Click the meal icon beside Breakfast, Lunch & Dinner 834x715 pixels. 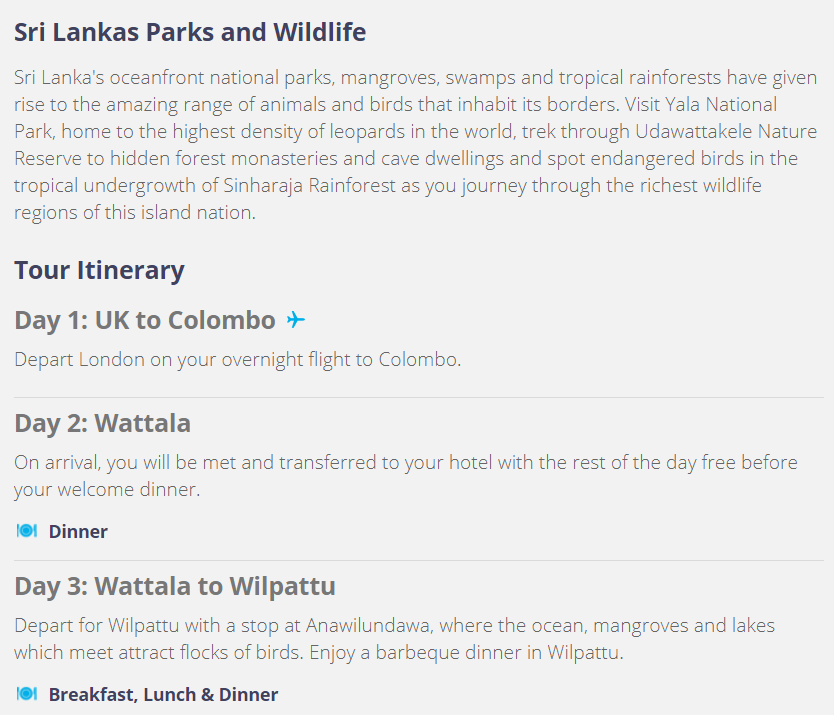pos(27,694)
